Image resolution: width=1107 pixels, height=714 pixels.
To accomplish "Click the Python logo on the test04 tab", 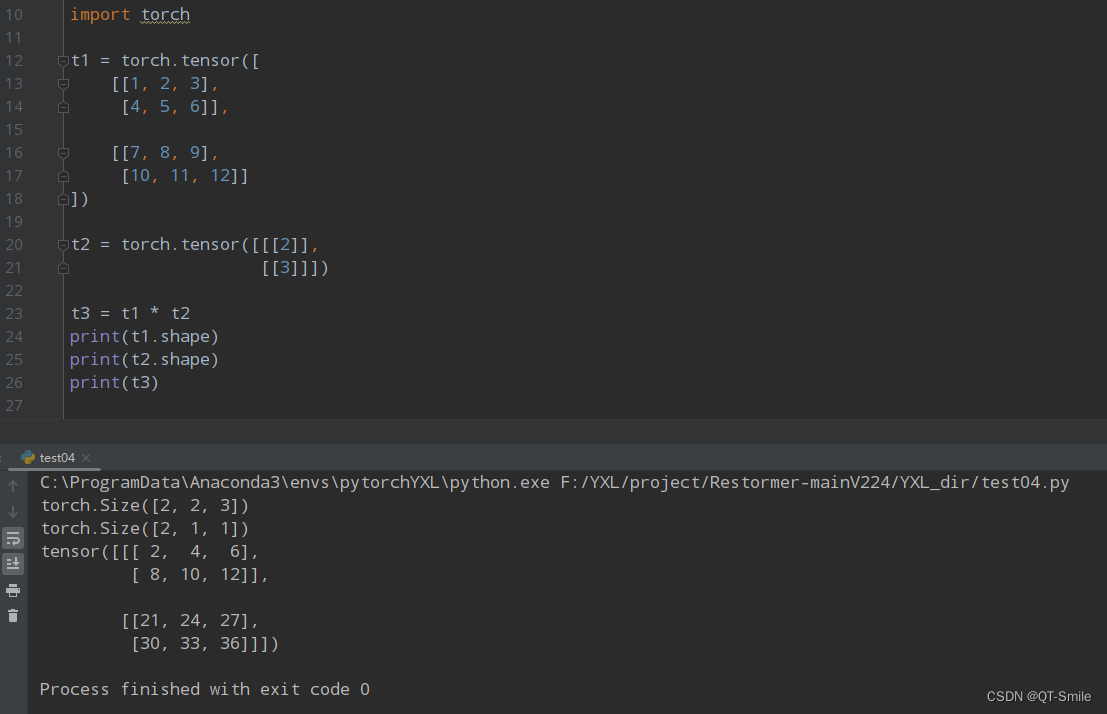I will tap(26, 458).
